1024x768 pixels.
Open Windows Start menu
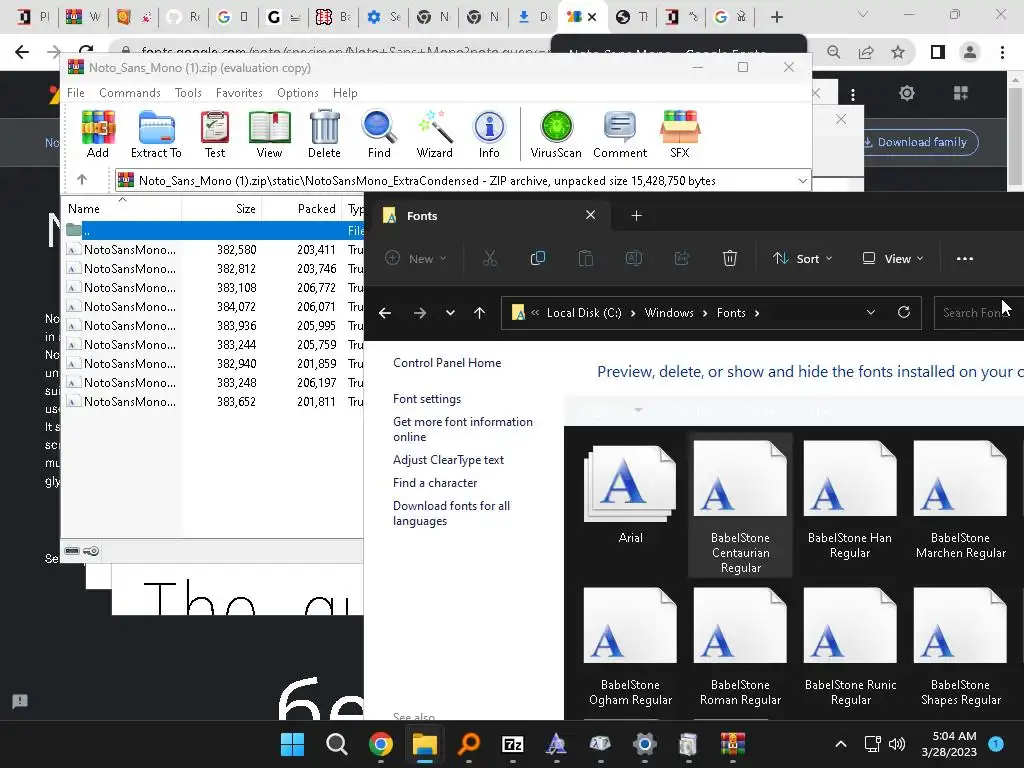coord(292,744)
